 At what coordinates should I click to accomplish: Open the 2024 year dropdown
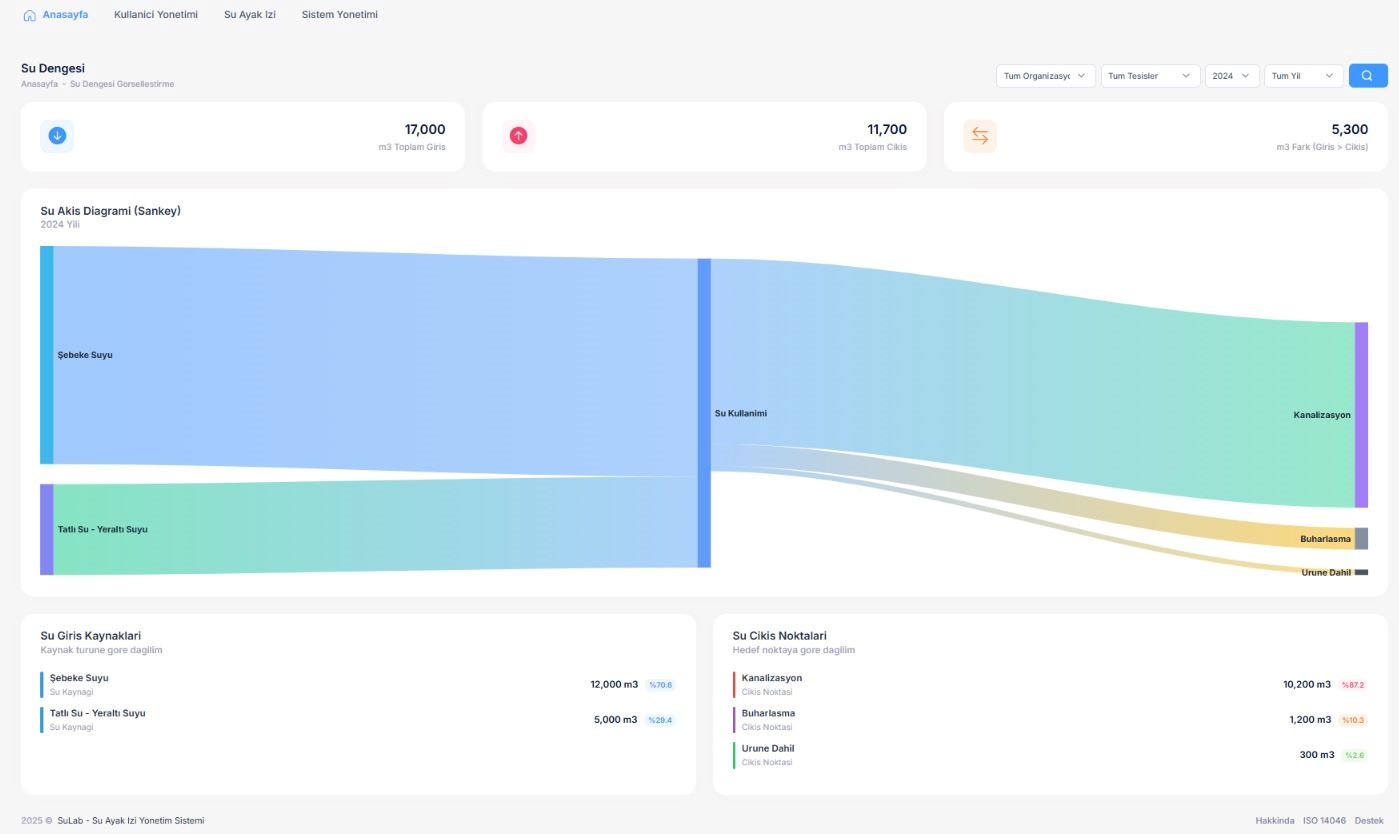click(x=1231, y=76)
